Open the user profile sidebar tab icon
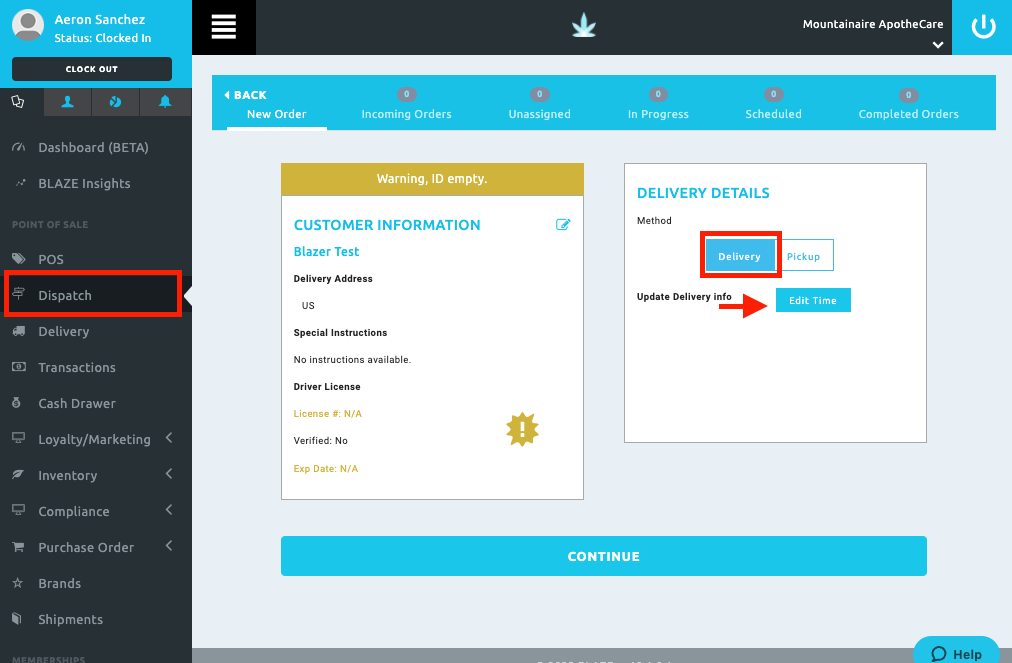The height and width of the screenshot is (663, 1012). click(67, 102)
